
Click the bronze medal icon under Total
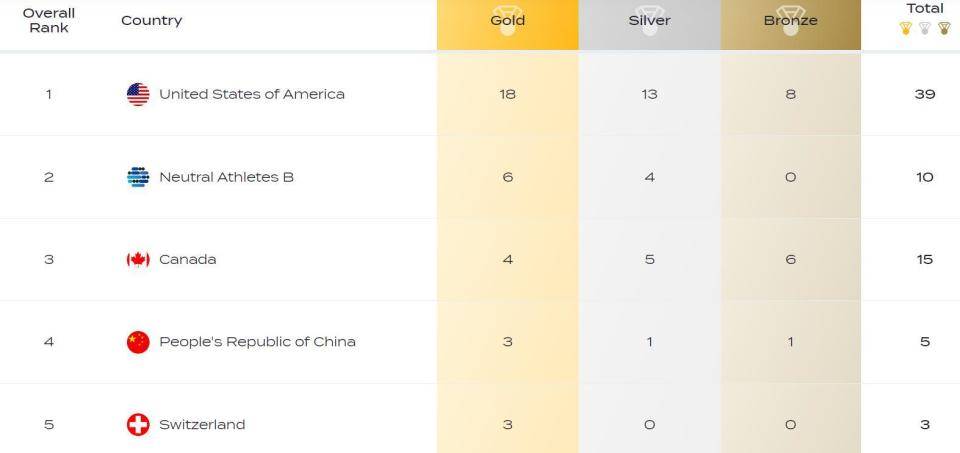coord(944,28)
